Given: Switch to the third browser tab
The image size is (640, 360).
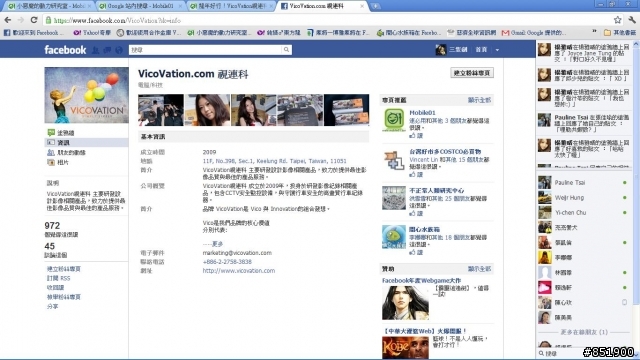Looking at the screenshot, I should click(231, 6).
